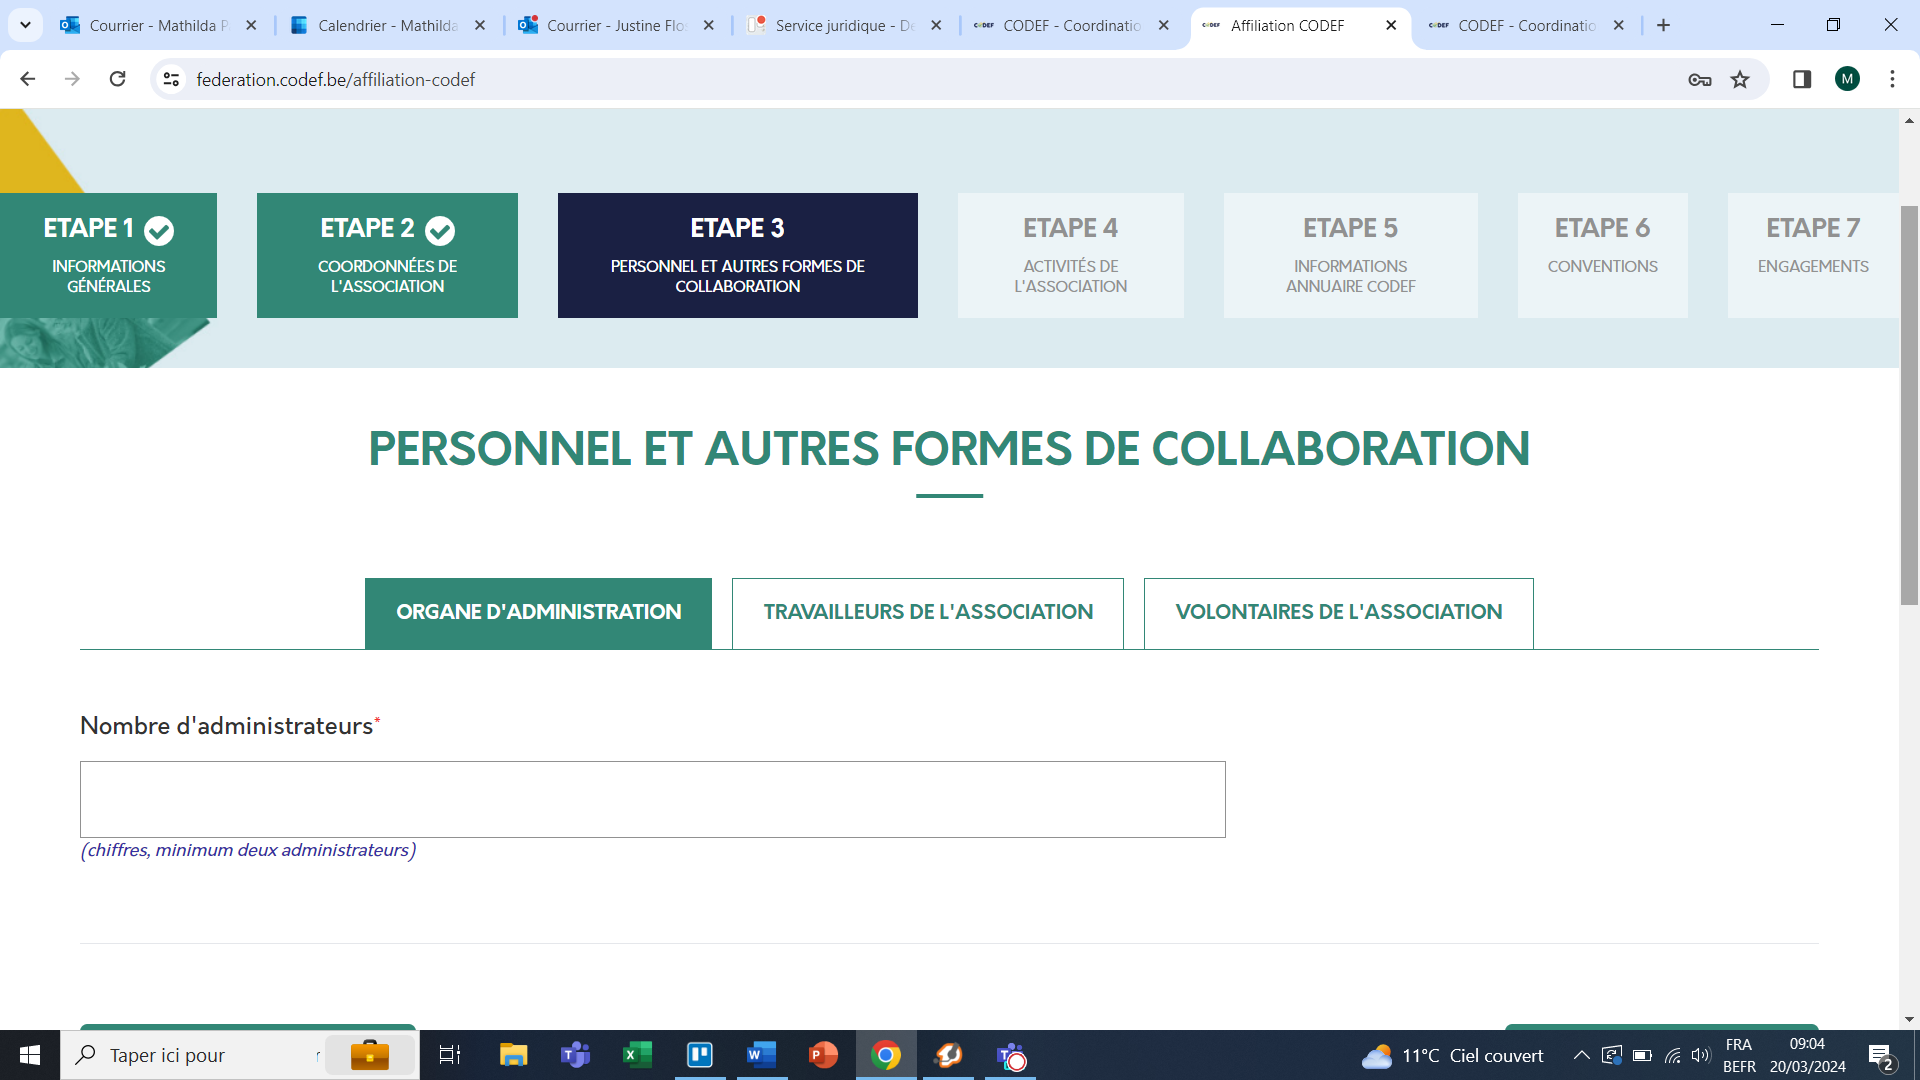Launch Excel from the taskbar
The image size is (1920, 1080).
click(637, 1055)
